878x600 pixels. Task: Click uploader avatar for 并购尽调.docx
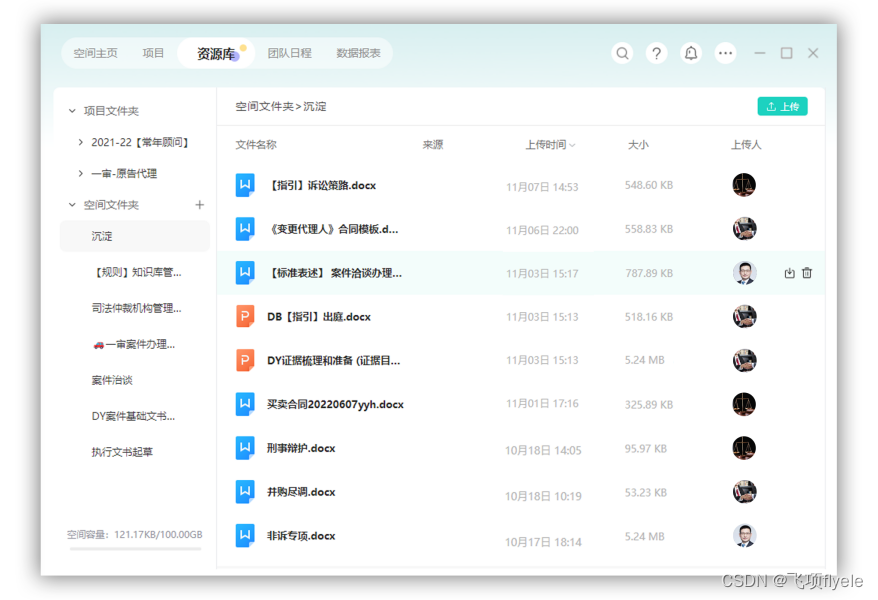(x=744, y=492)
